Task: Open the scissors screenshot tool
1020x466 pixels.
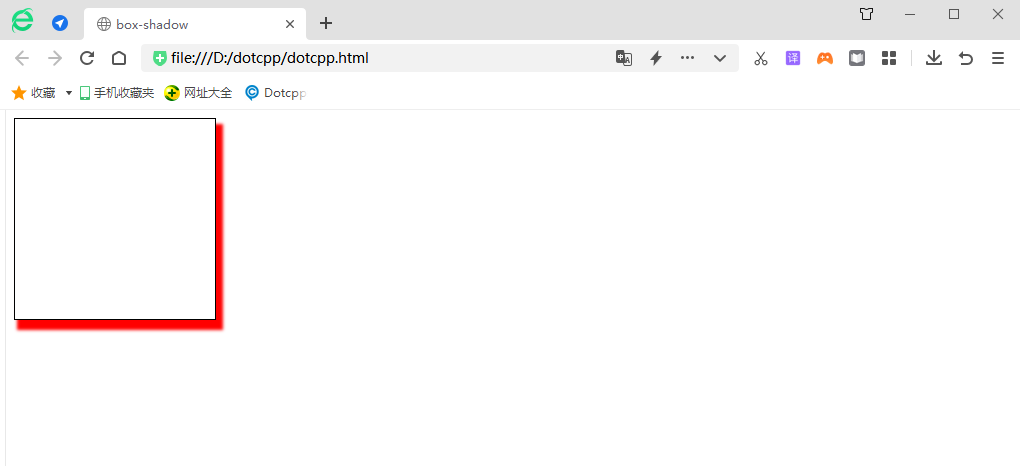Action: 761,58
